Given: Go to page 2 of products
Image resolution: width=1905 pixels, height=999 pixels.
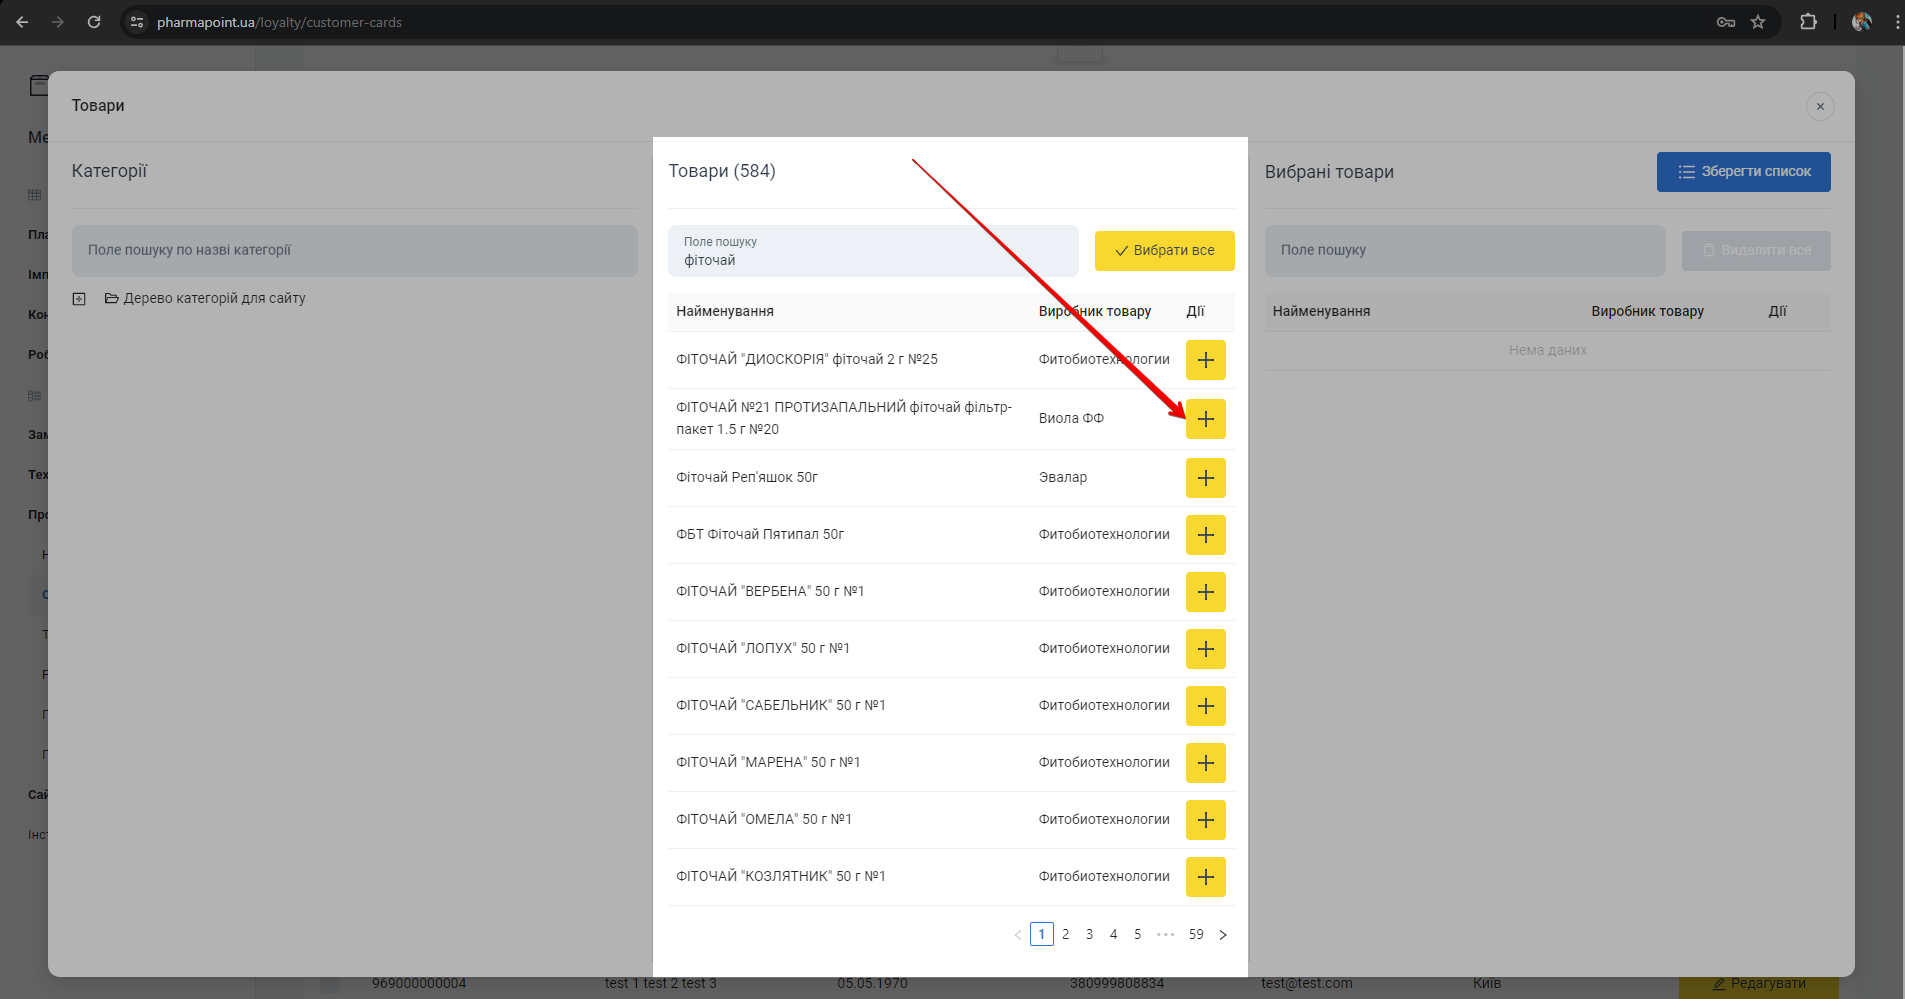Looking at the screenshot, I should point(1065,935).
